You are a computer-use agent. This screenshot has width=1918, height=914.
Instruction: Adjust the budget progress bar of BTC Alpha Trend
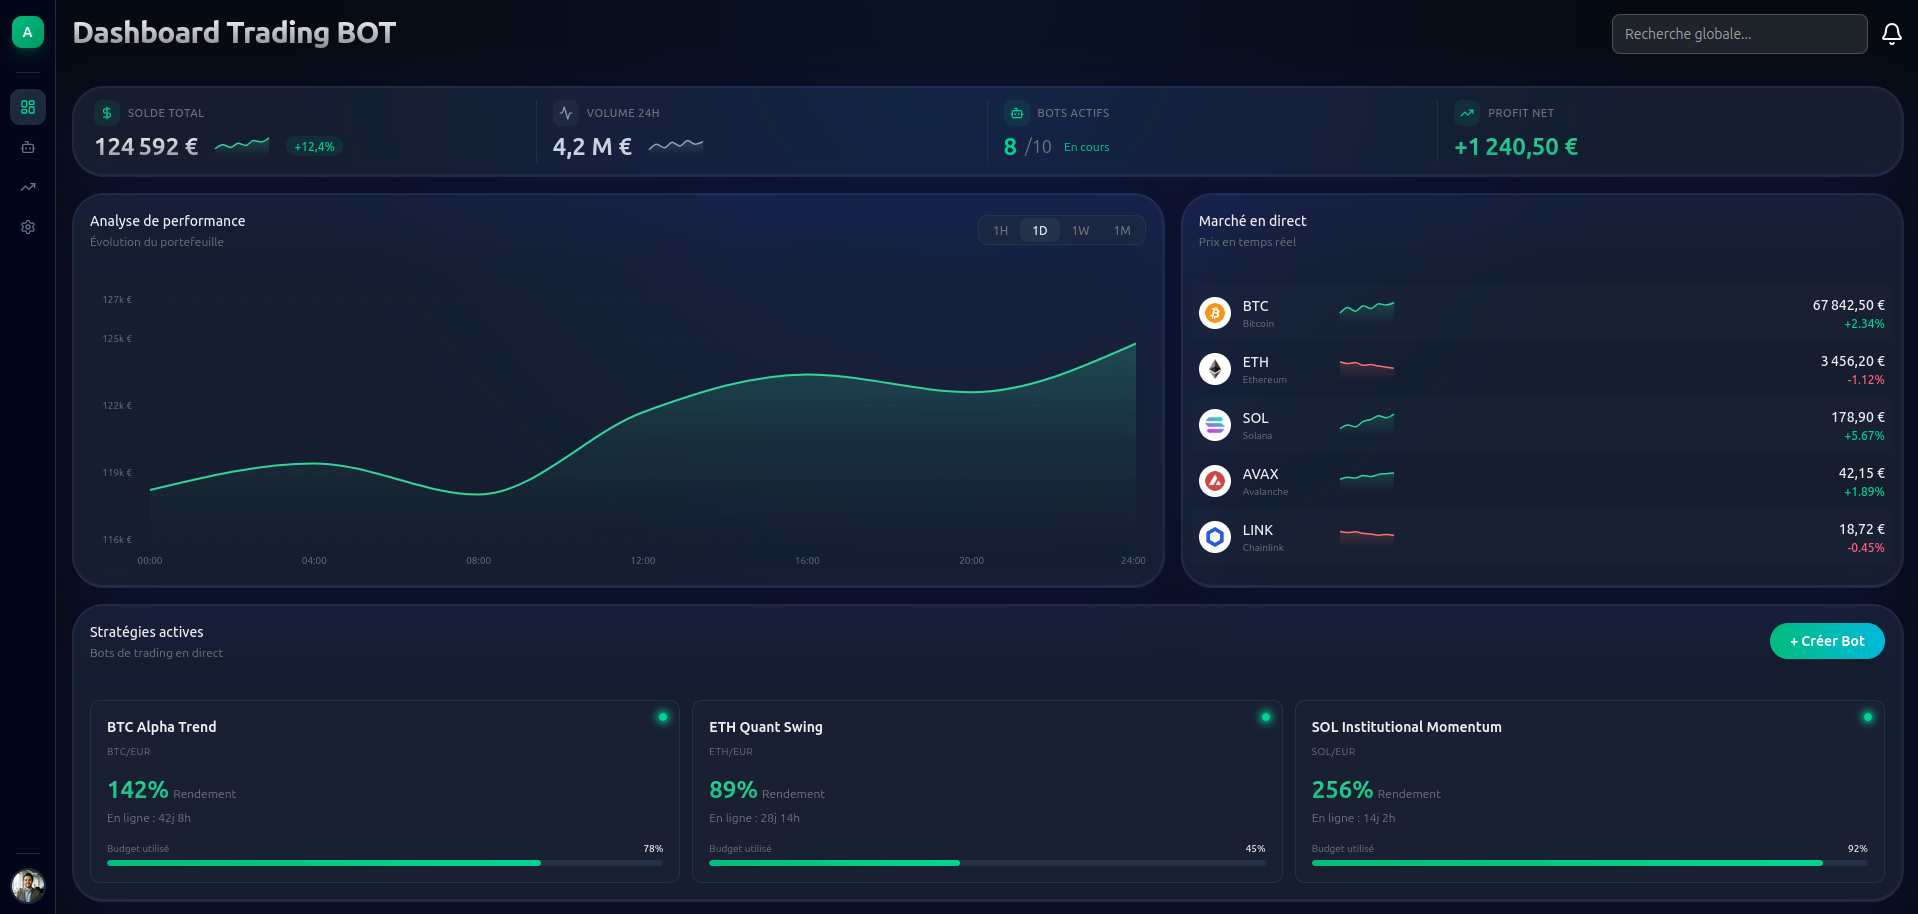(385, 862)
